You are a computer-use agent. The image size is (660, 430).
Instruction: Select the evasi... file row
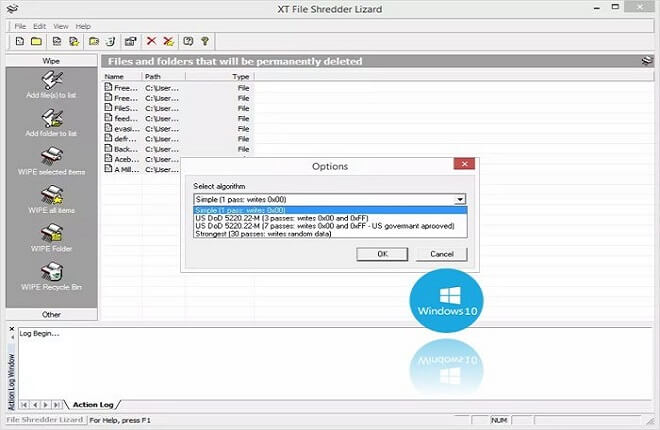[x=178, y=129]
